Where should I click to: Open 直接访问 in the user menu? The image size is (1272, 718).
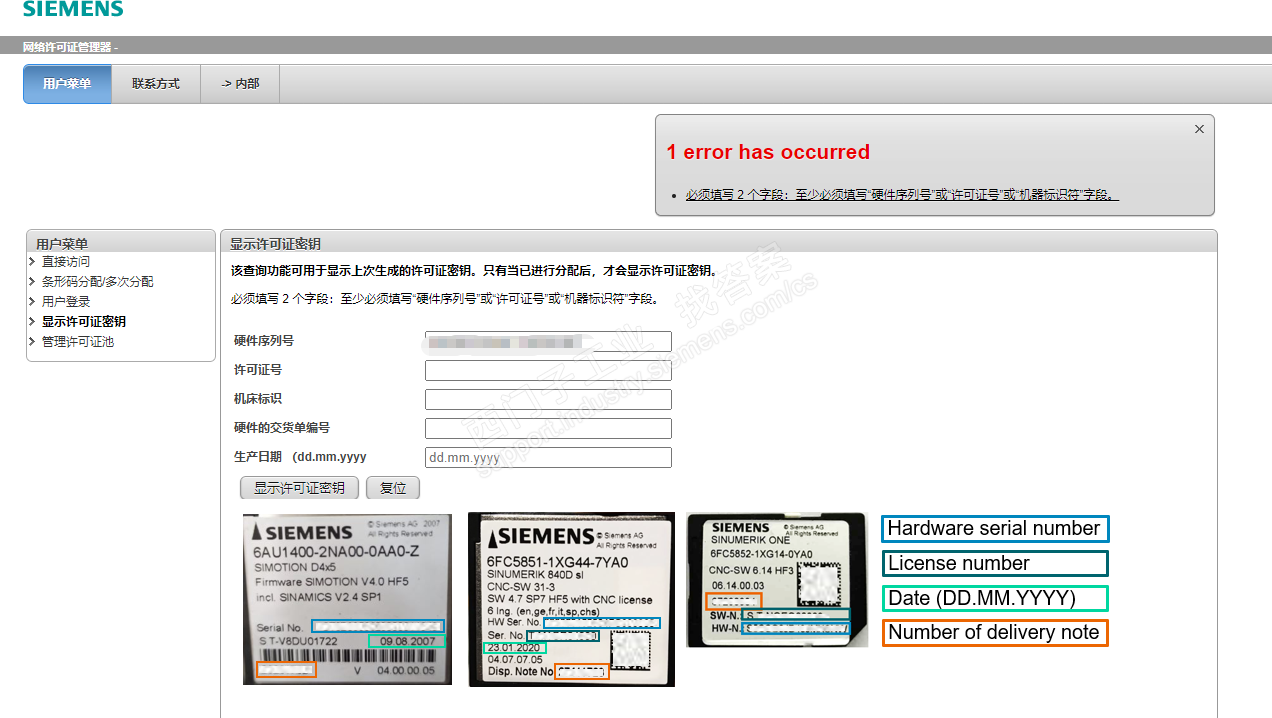65,262
